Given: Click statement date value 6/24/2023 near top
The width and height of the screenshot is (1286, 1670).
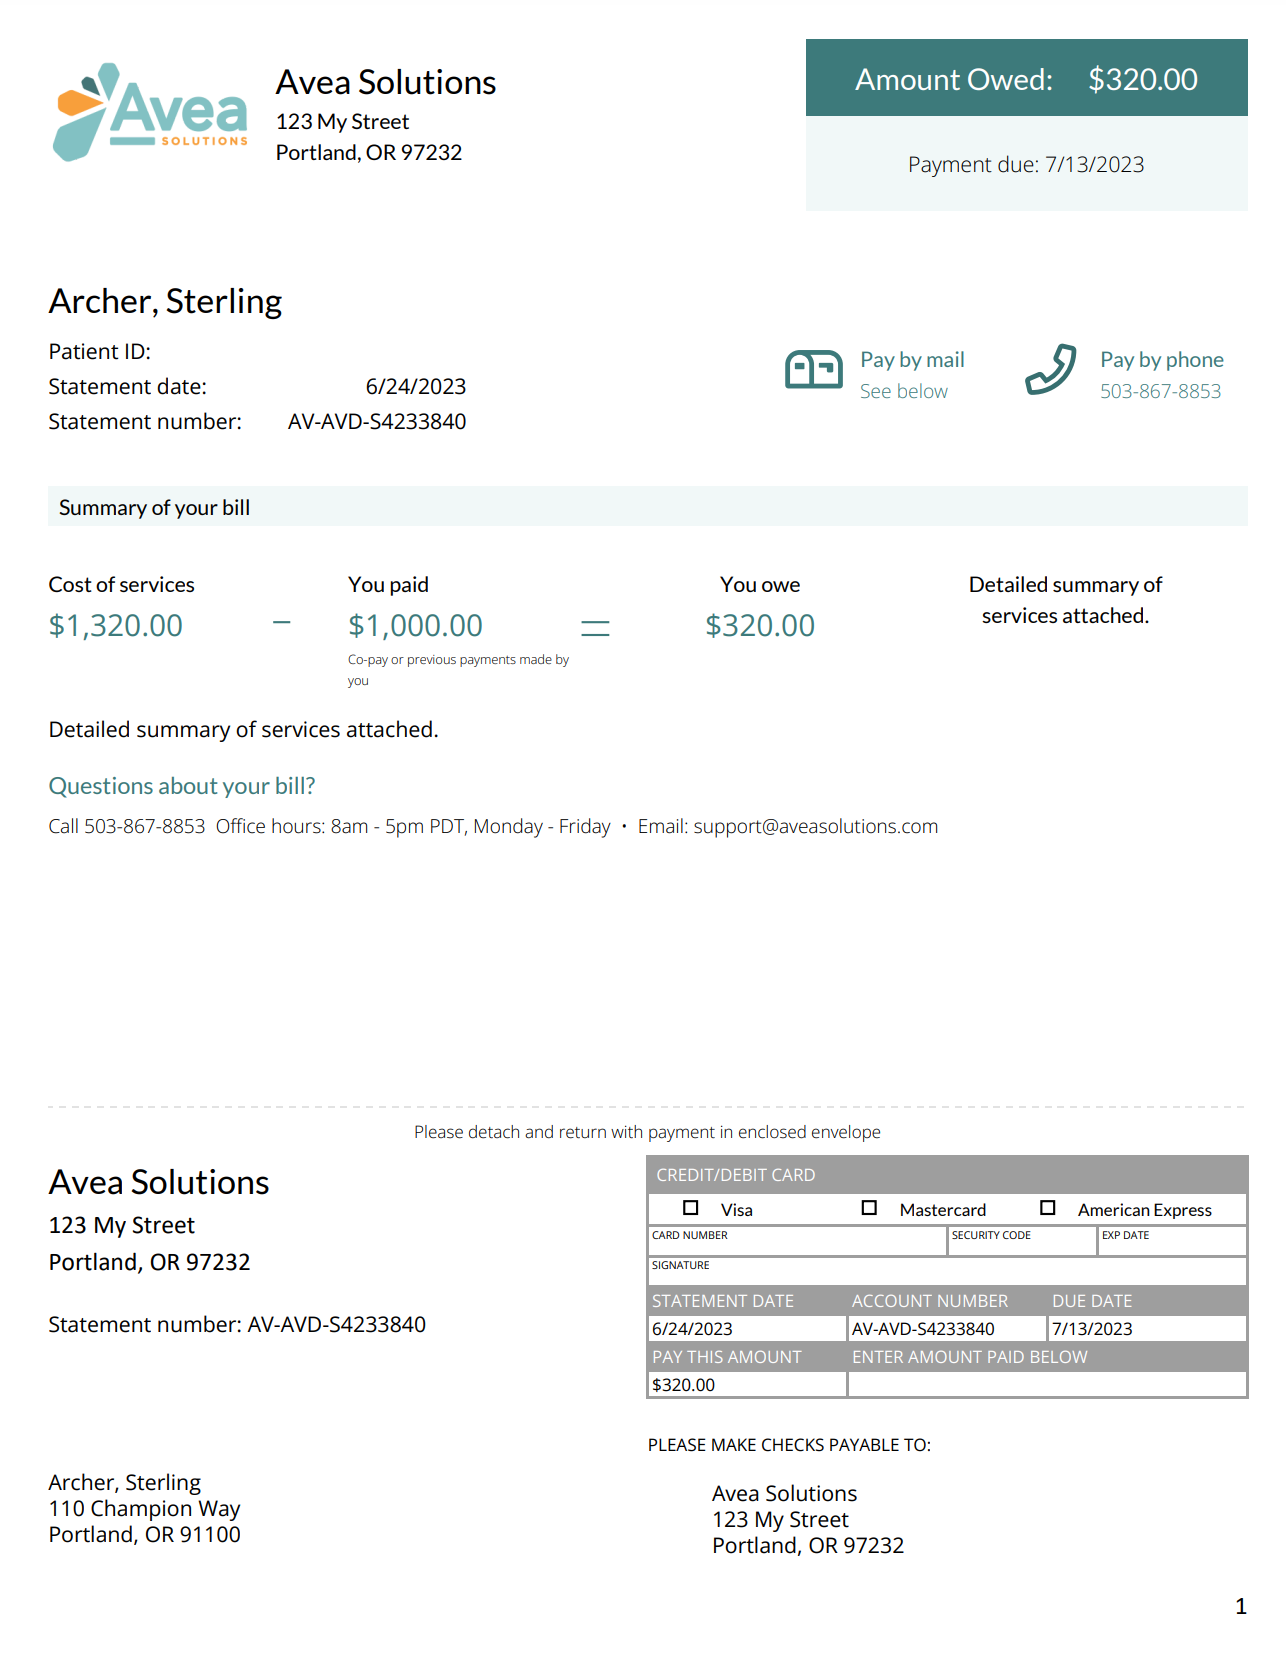Looking at the screenshot, I should tap(416, 387).
